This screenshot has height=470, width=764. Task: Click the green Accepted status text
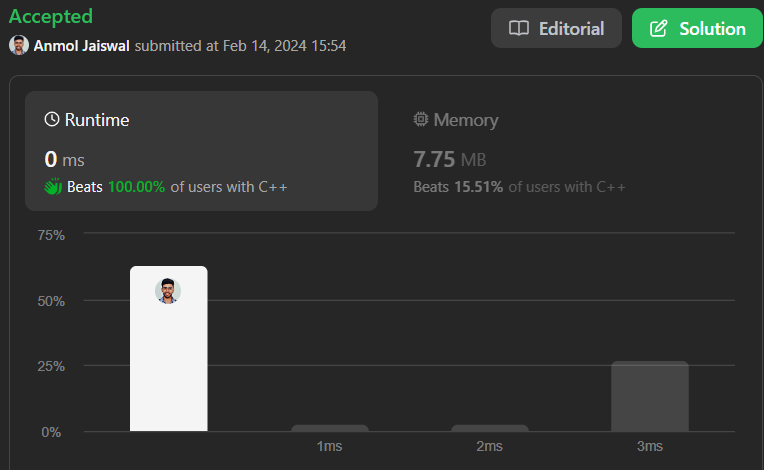pos(51,16)
